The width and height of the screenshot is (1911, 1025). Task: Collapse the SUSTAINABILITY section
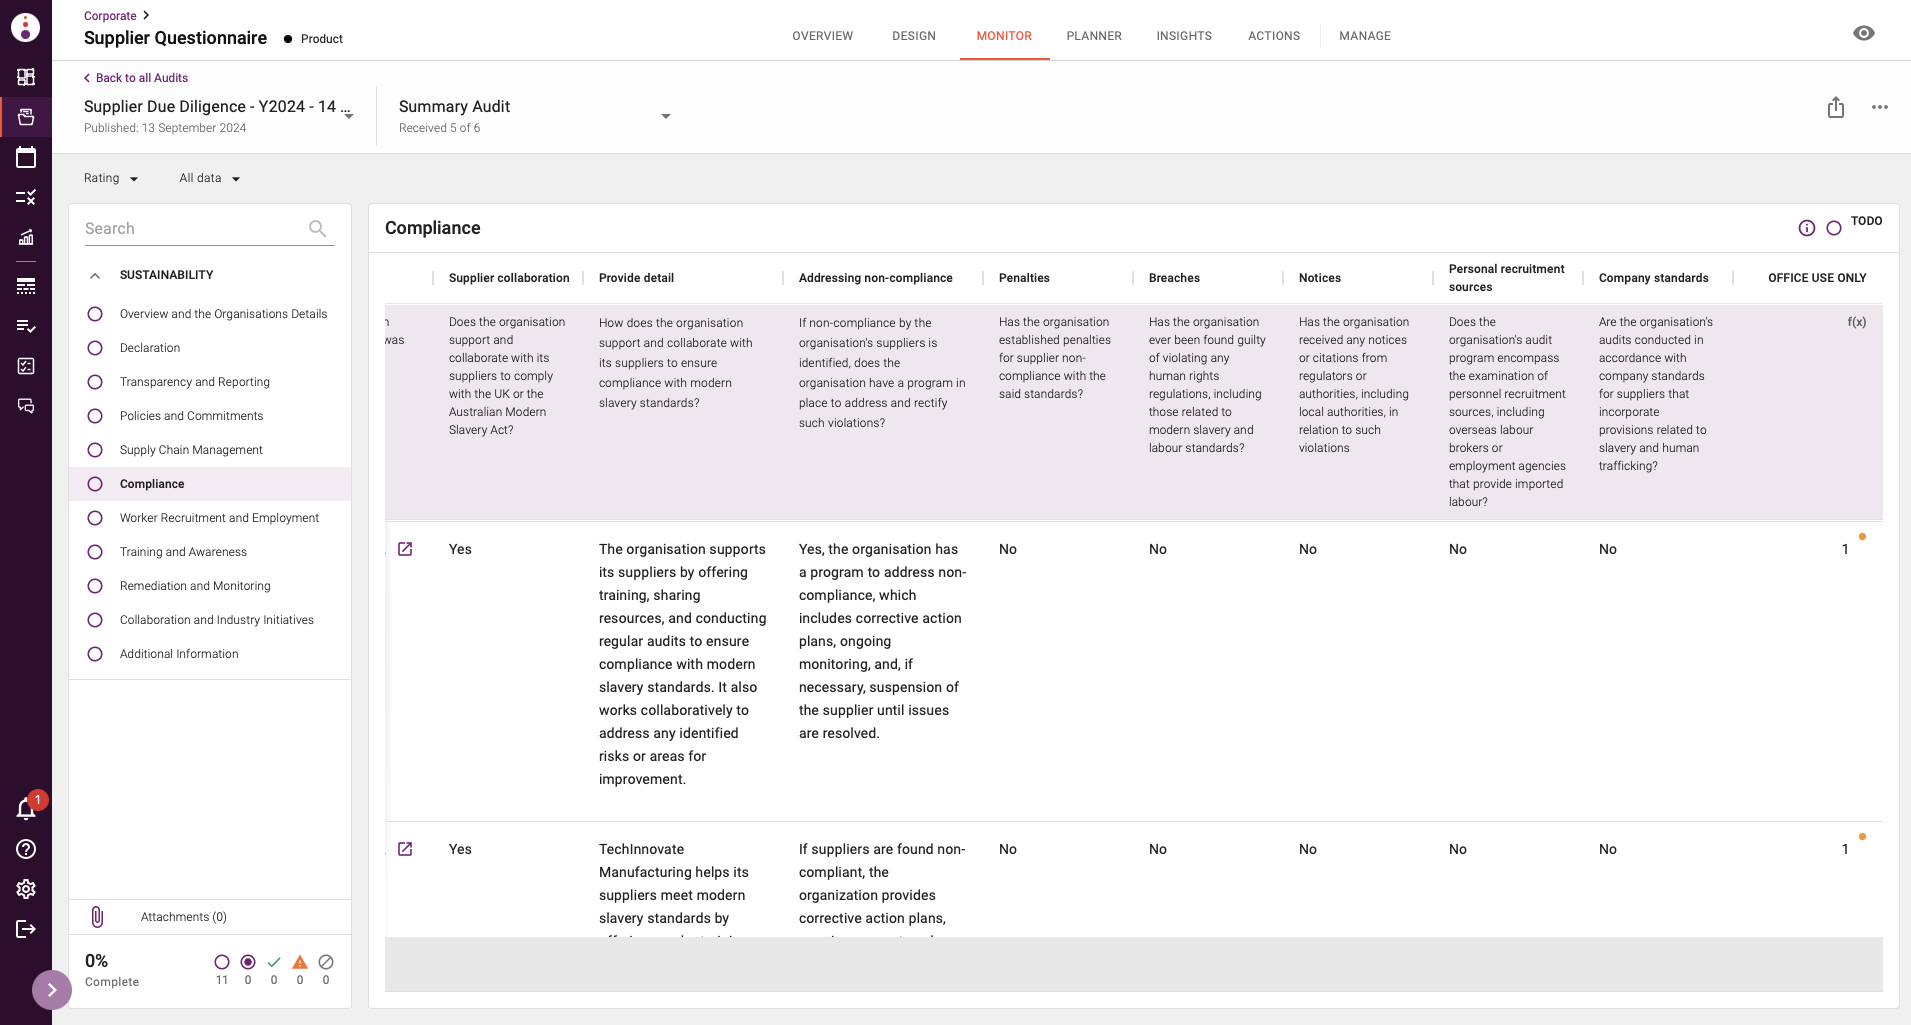coord(95,275)
